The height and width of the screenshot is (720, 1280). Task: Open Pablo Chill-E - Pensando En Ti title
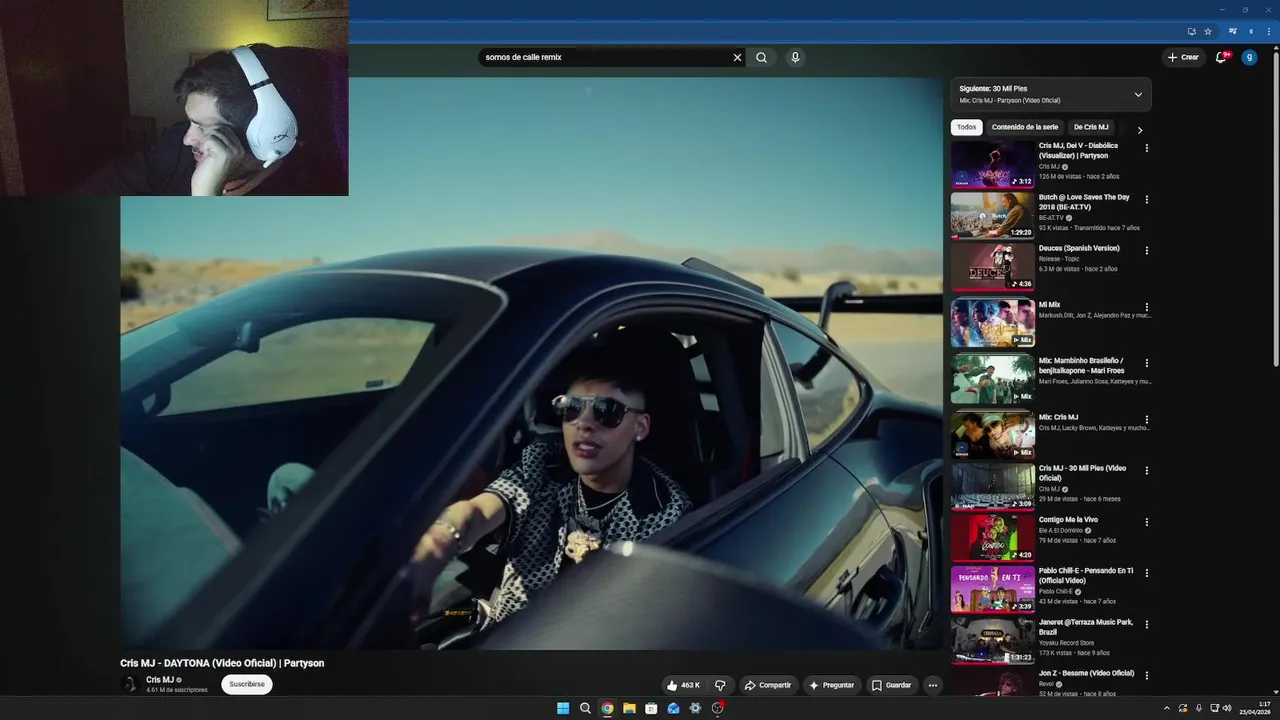click(x=1086, y=575)
